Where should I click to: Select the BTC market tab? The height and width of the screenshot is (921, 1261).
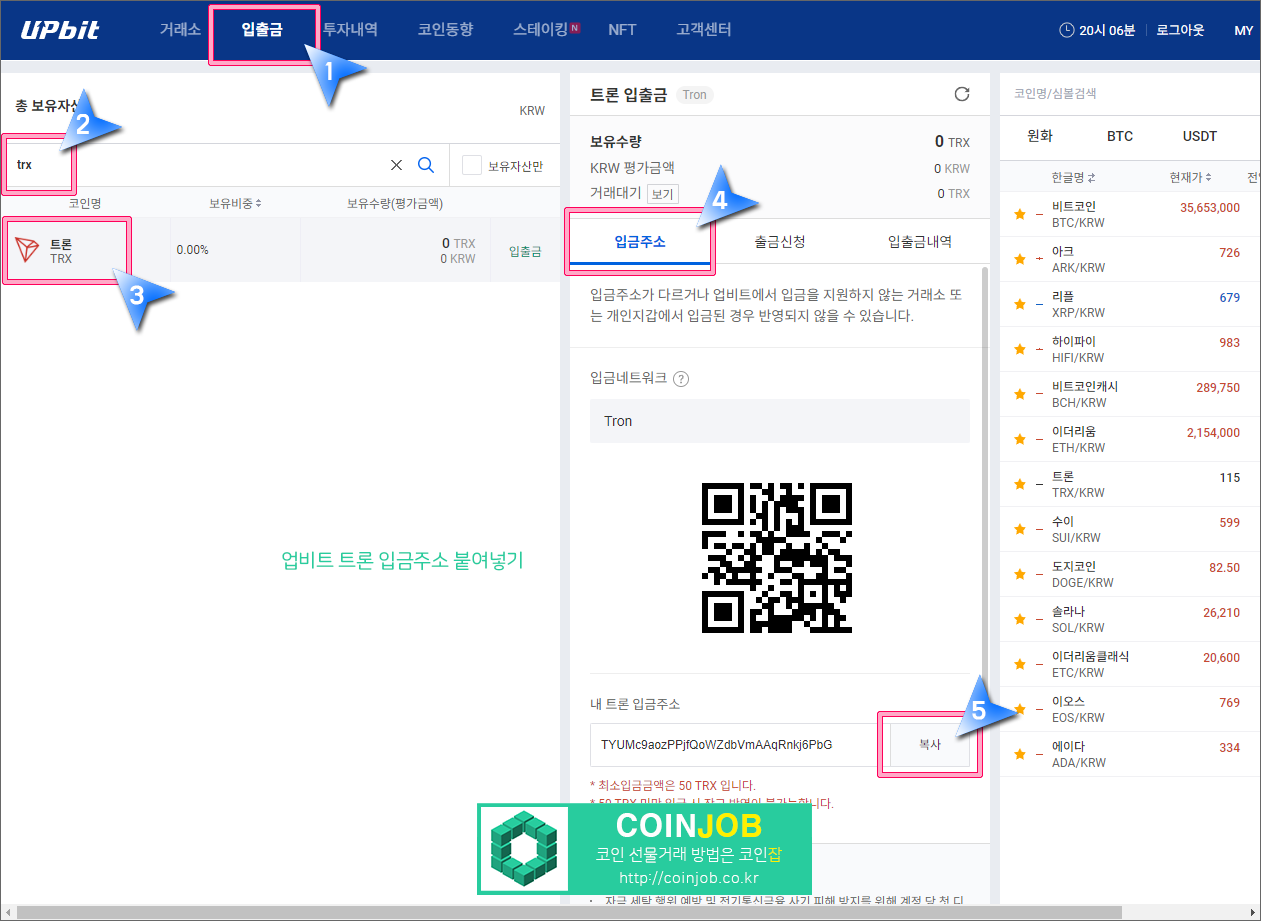(1120, 136)
